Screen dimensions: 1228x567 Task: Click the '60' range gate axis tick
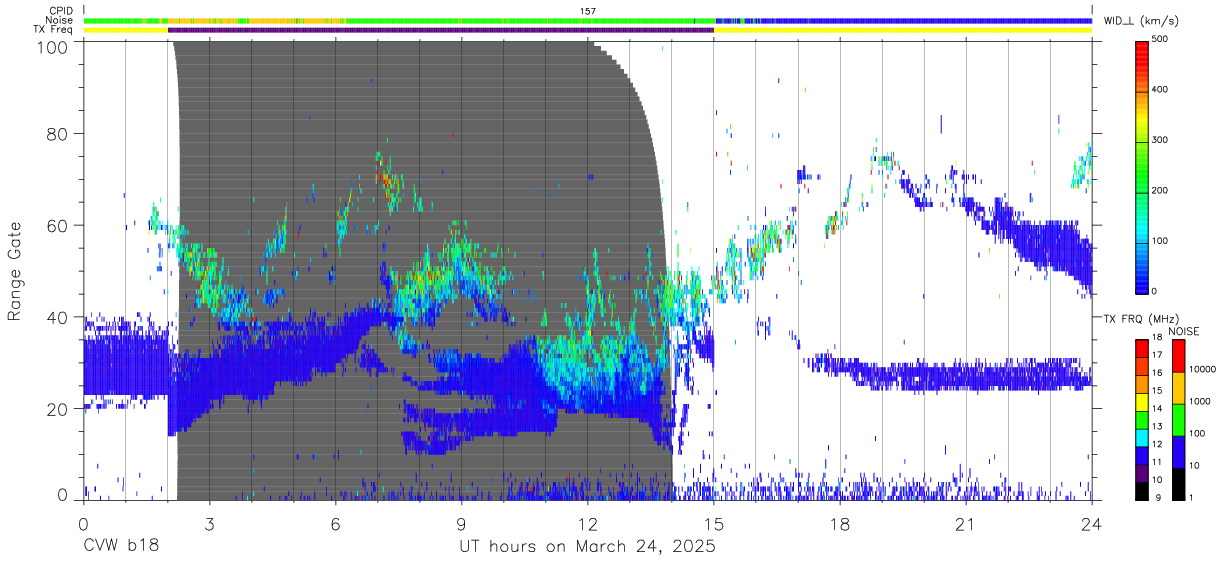tap(58, 225)
